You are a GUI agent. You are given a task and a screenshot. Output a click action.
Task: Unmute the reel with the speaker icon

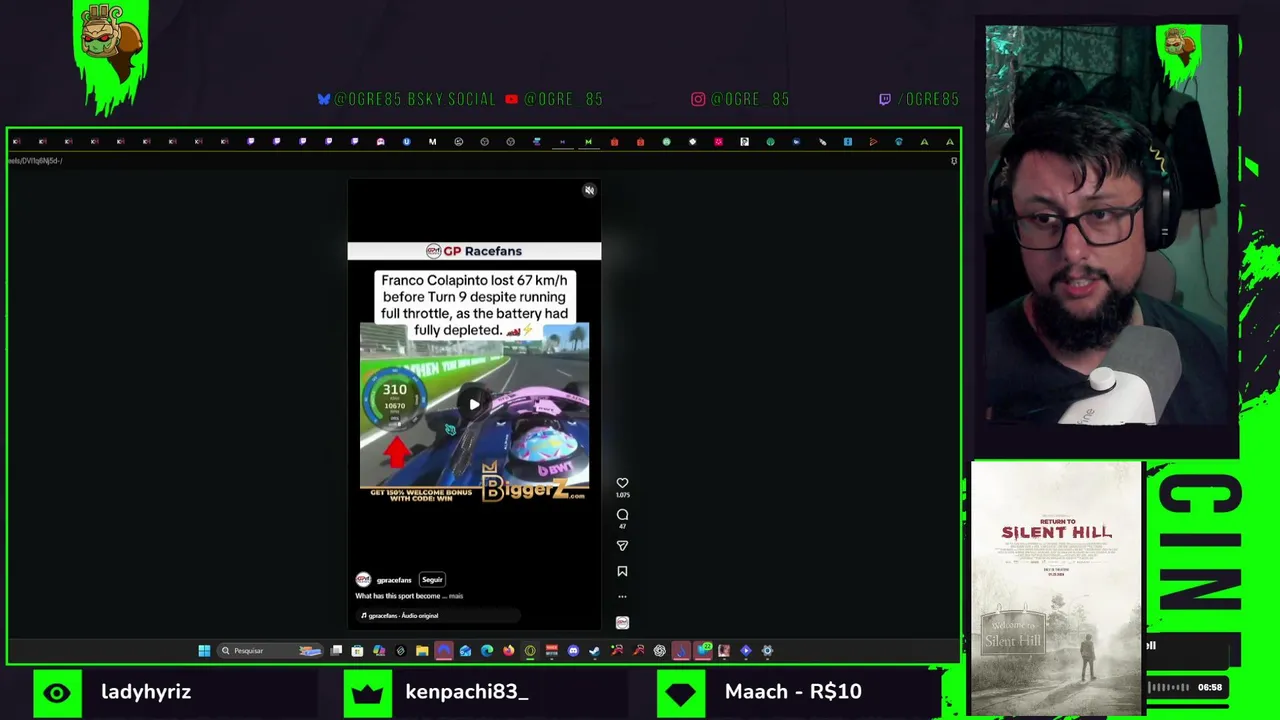pyautogui.click(x=589, y=190)
